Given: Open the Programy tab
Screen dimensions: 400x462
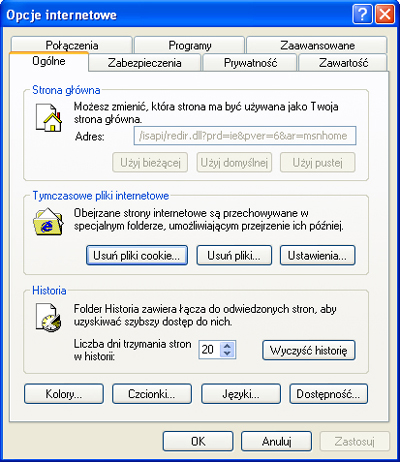Looking at the screenshot, I should (x=190, y=45).
